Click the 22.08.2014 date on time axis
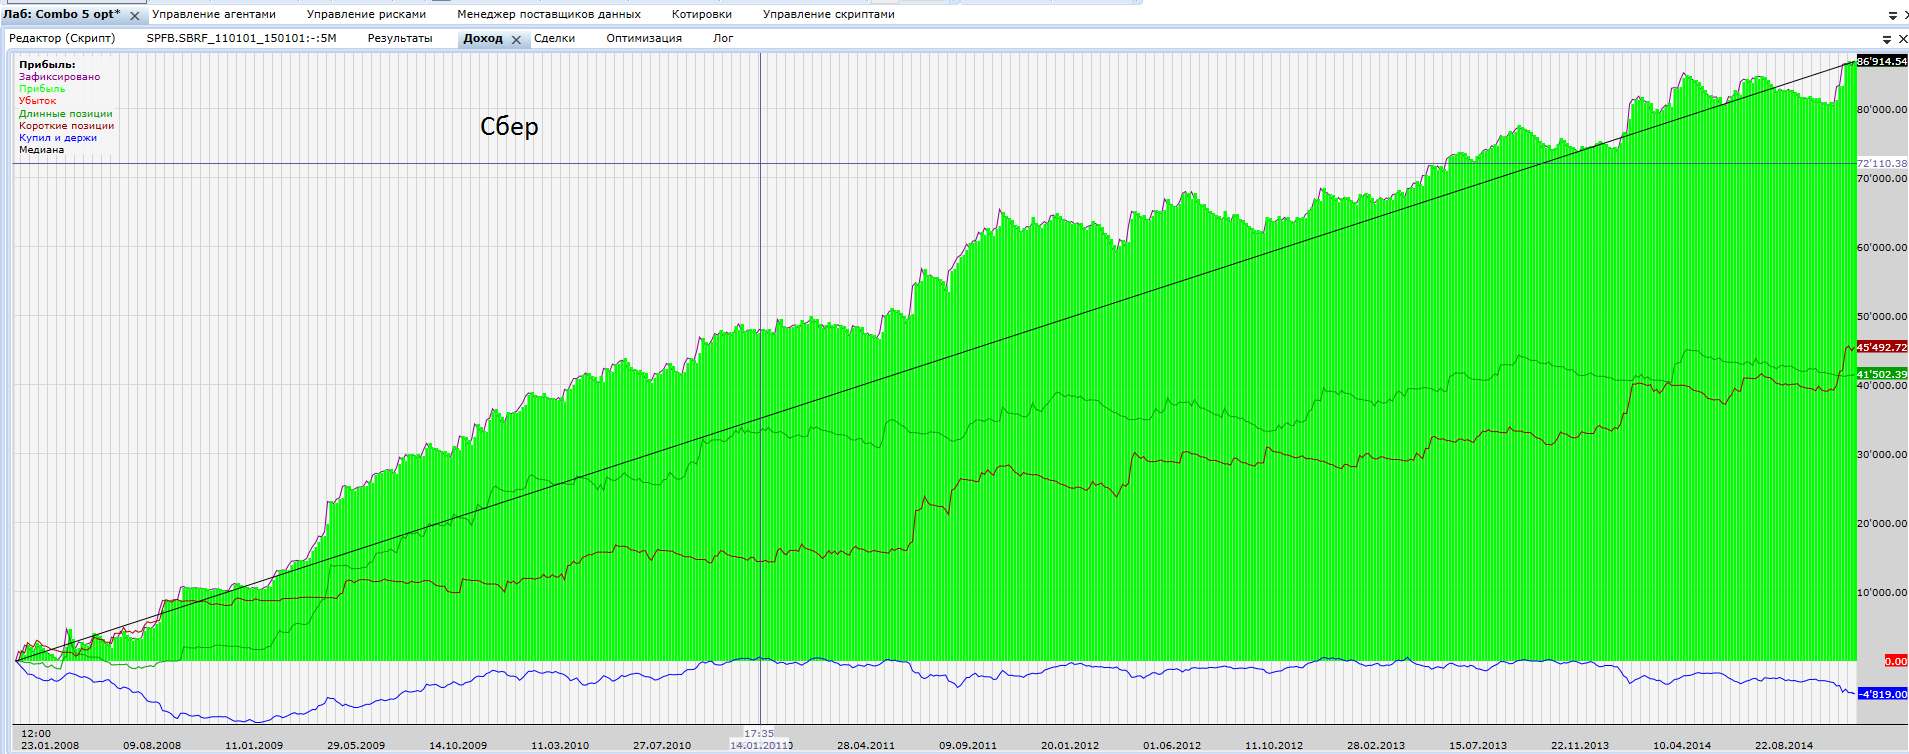This screenshot has width=1909, height=754. [1784, 746]
